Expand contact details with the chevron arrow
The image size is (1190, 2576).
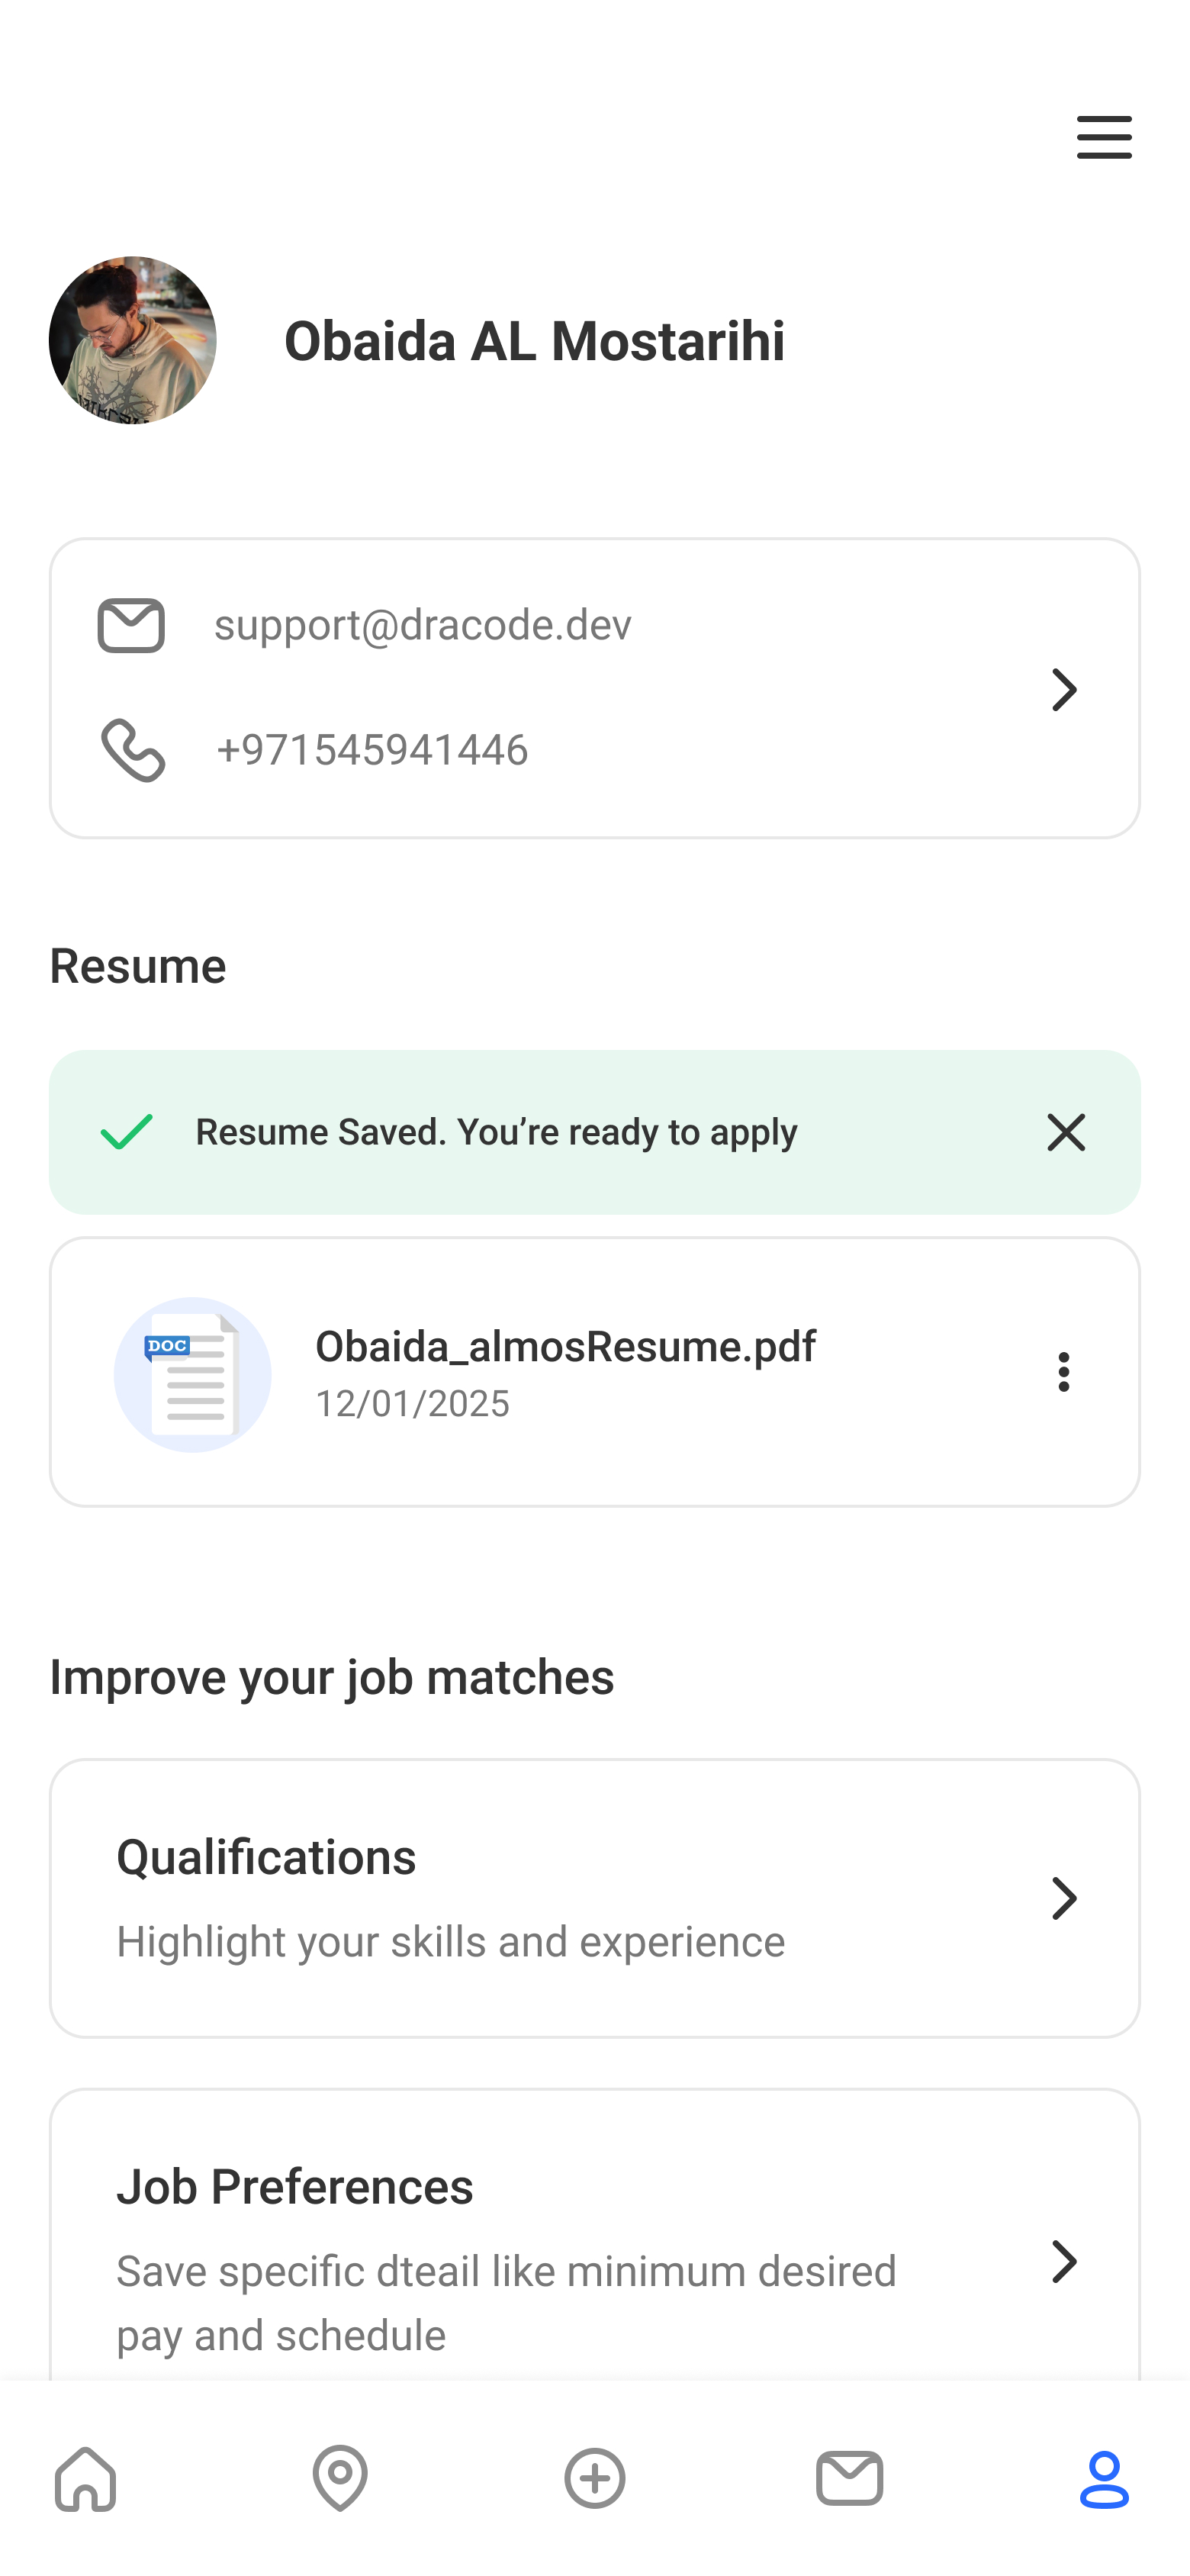(x=1064, y=690)
